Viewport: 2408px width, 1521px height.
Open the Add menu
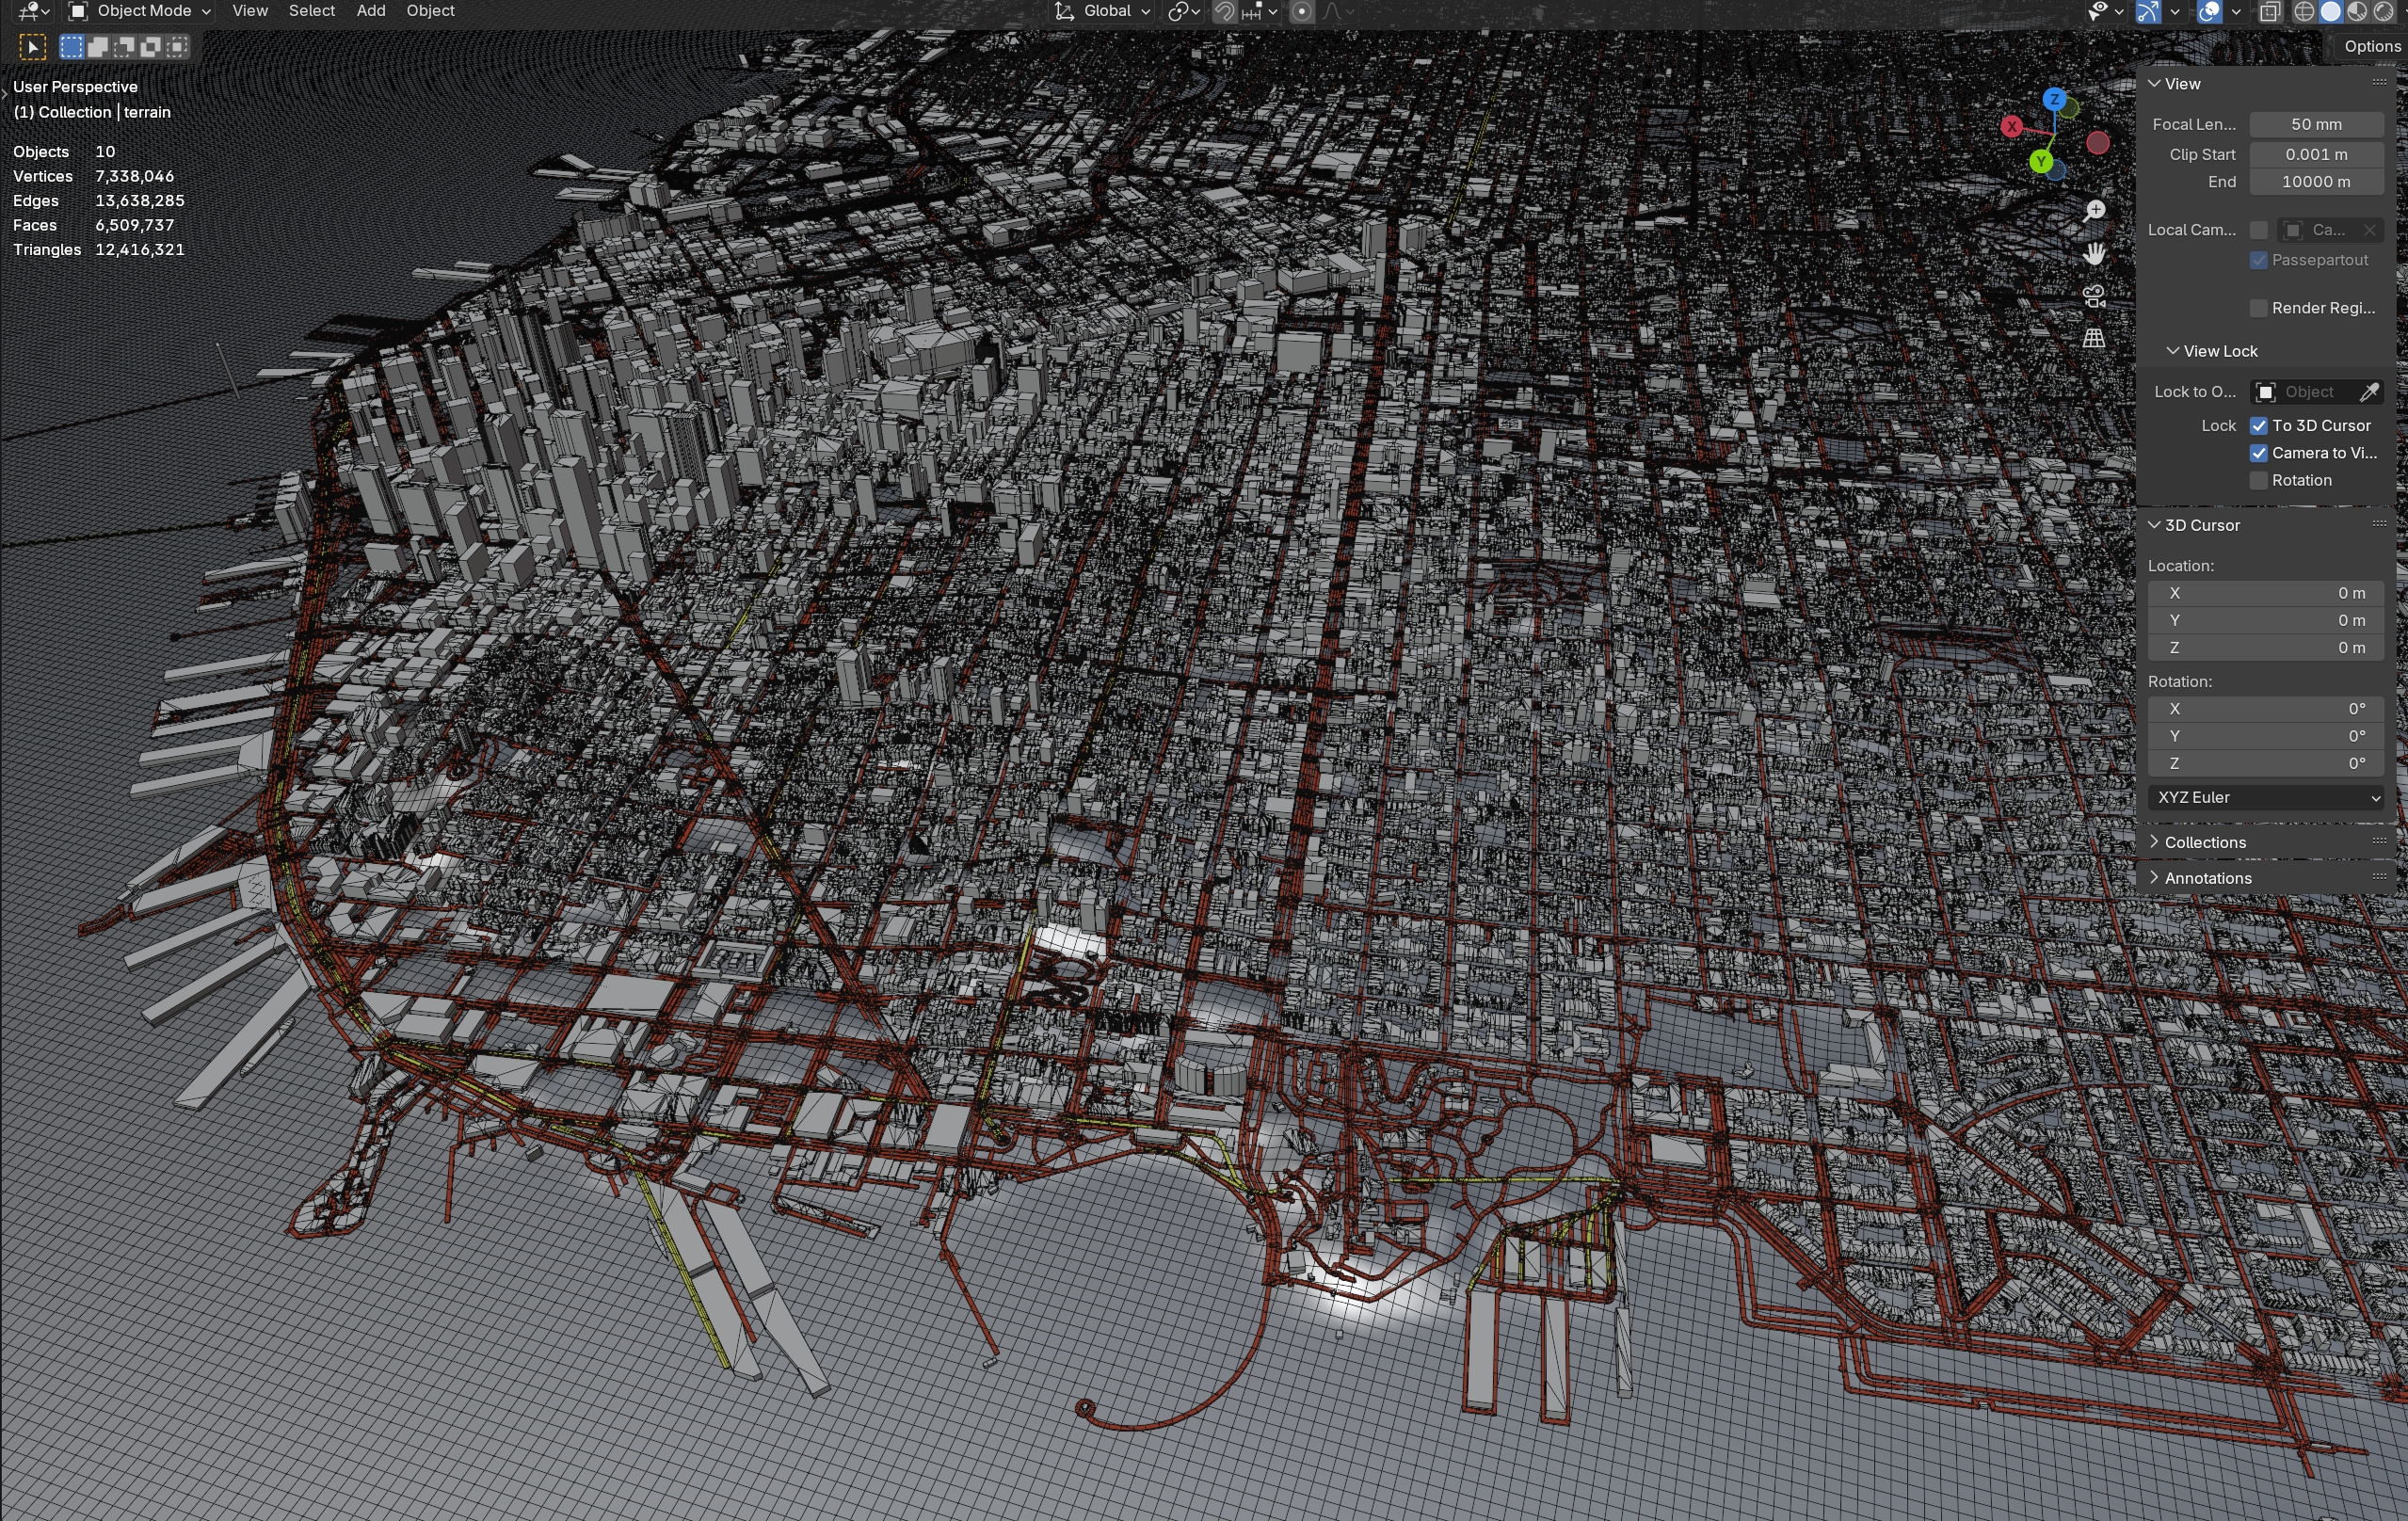click(x=370, y=11)
